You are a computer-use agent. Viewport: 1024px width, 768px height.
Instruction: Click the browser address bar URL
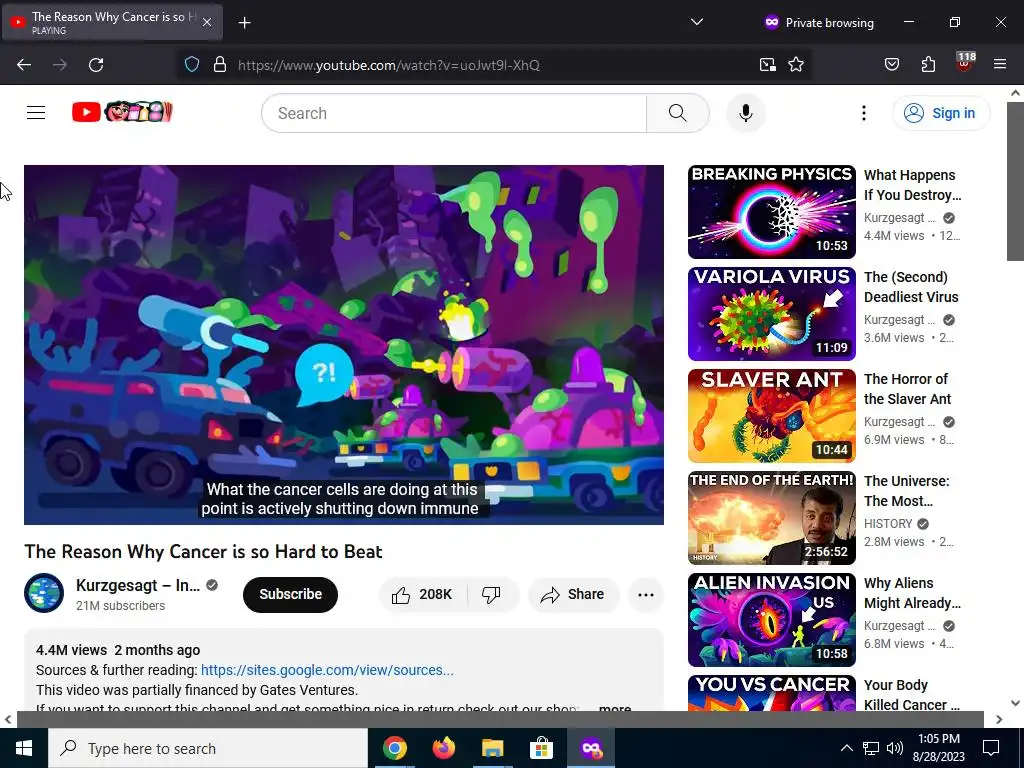pos(389,65)
